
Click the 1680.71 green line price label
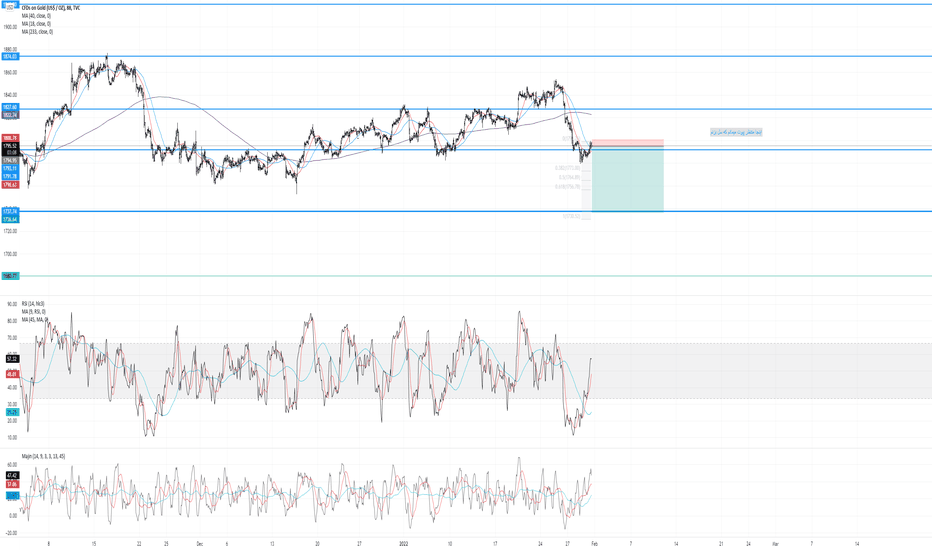point(10,276)
